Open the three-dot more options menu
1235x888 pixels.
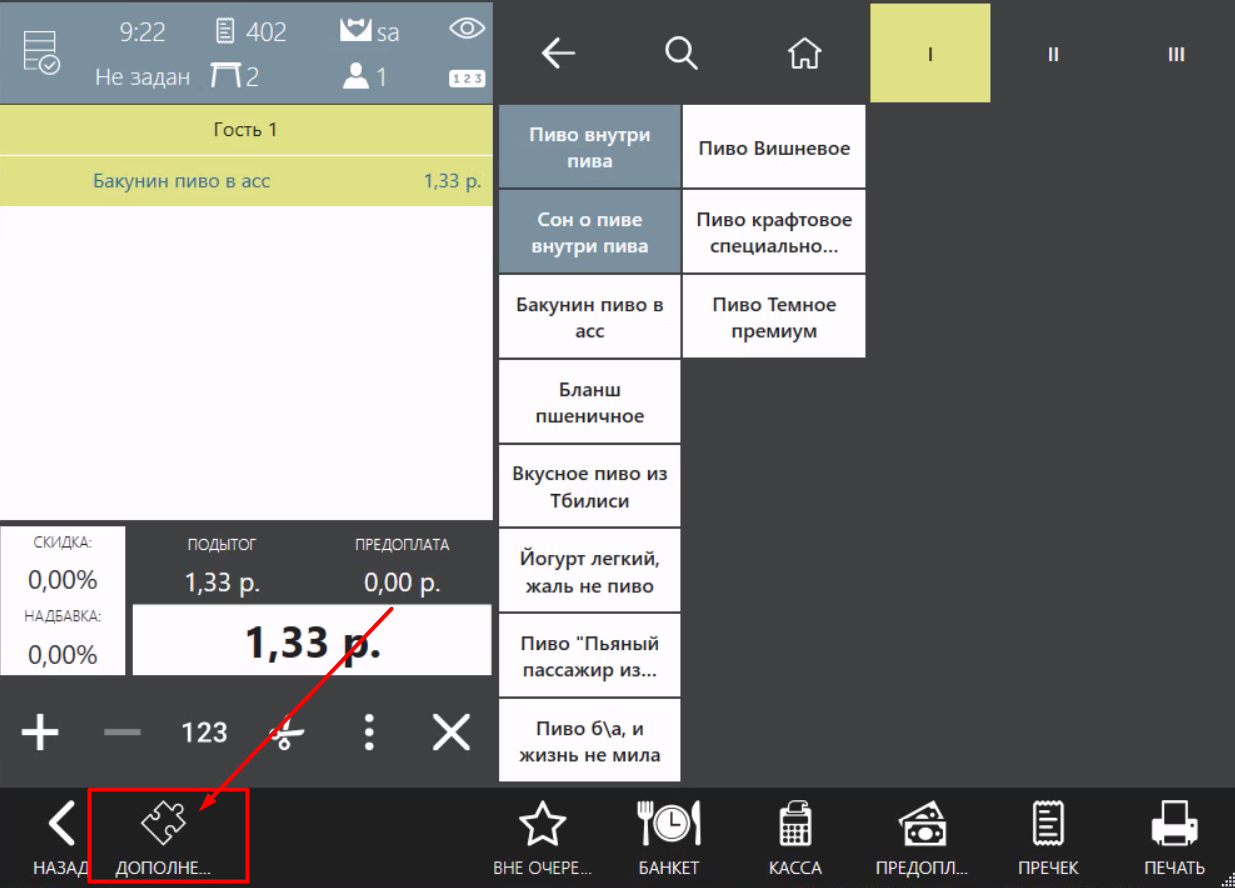pos(369,733)
